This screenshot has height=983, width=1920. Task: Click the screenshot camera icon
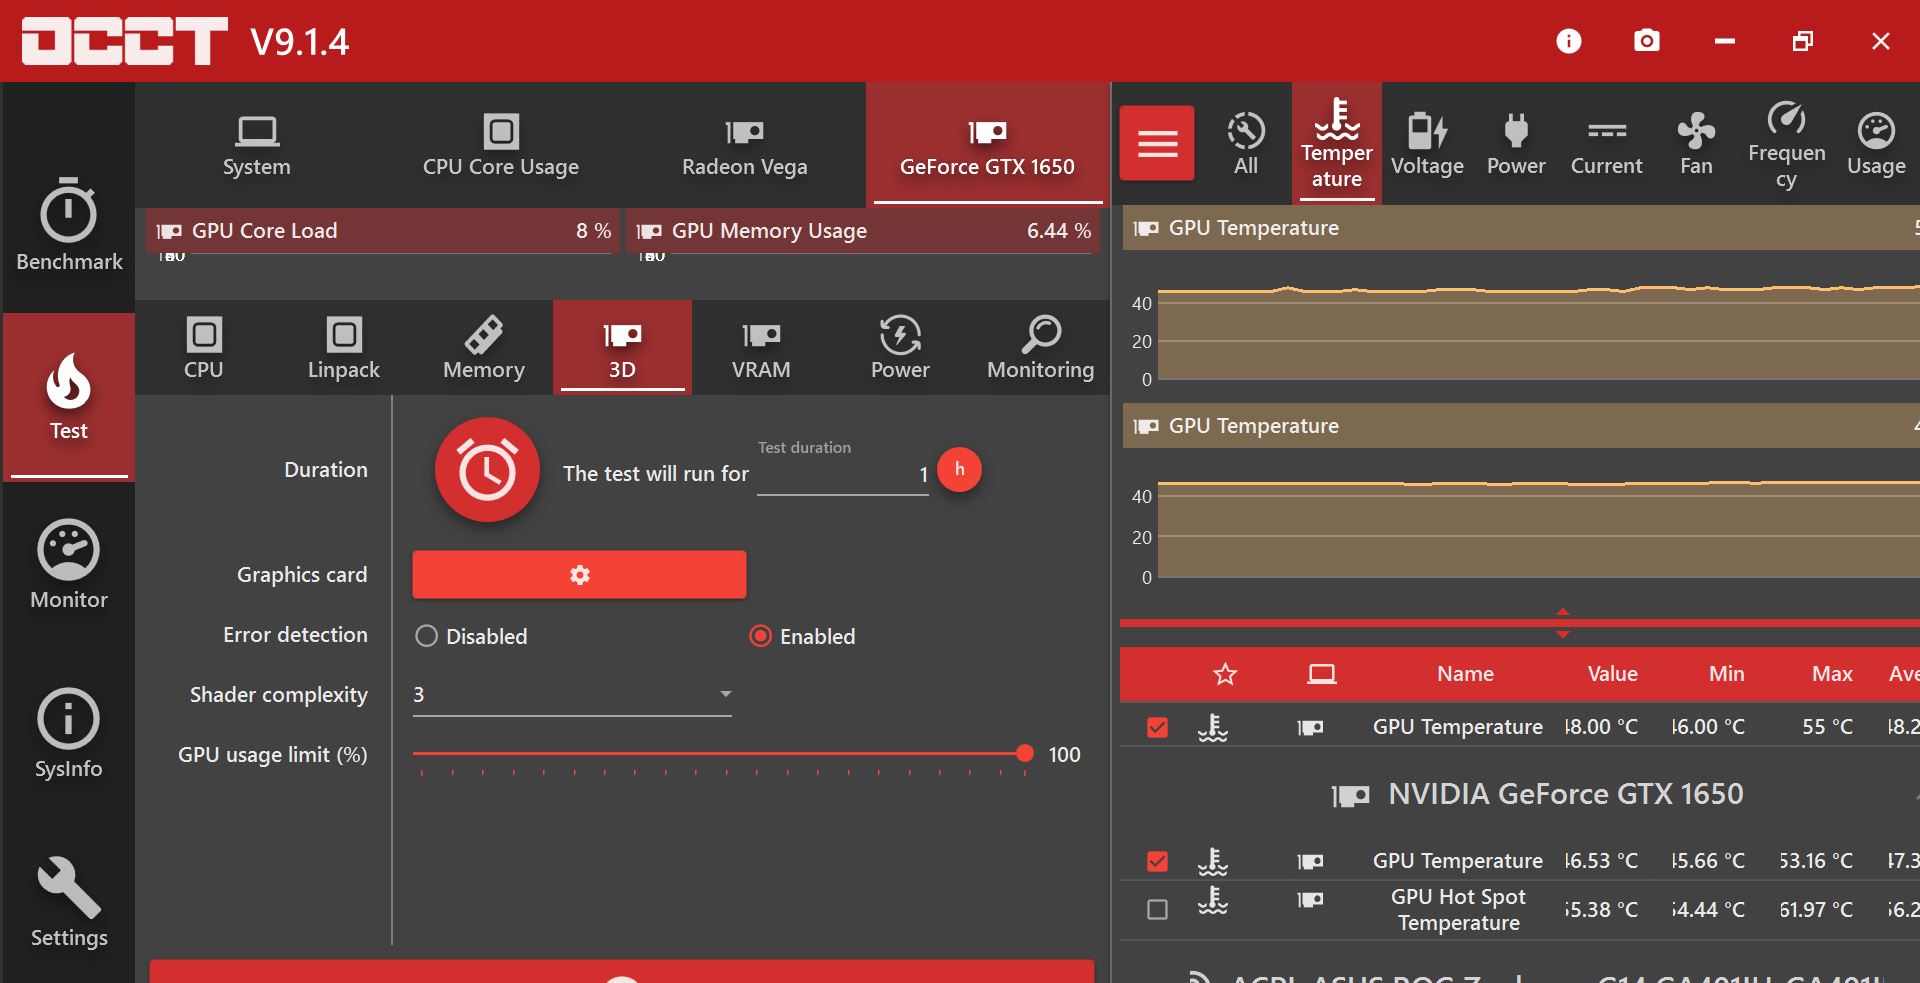click(x=1646, y=41)
